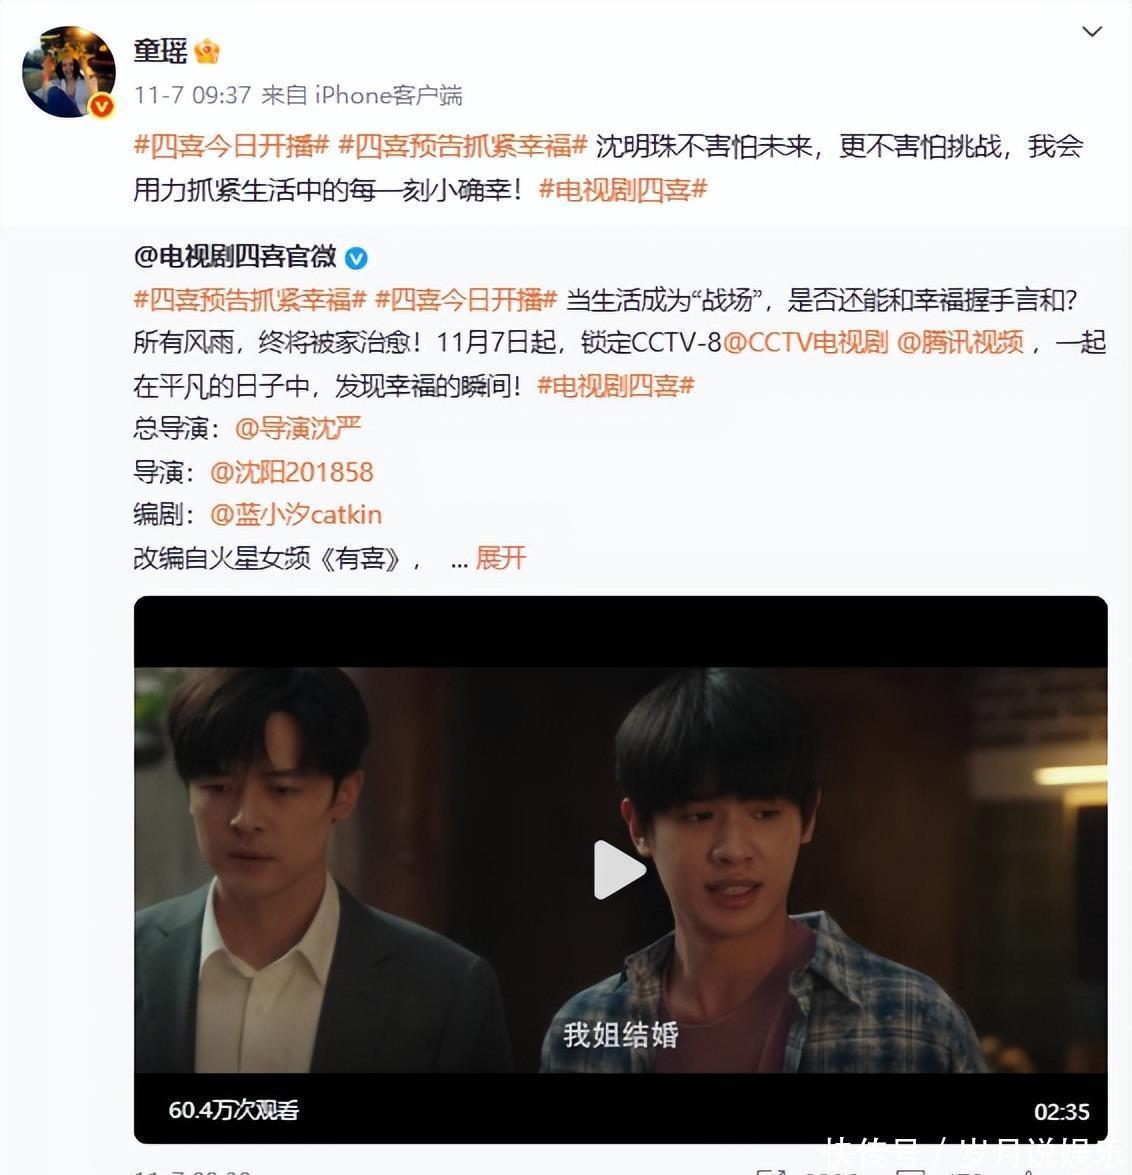Open hashtag #四喜预告抓紧幸福# in 童瑶's post
This screenshot has height=1175, width=1132.
tap(462, 145)
